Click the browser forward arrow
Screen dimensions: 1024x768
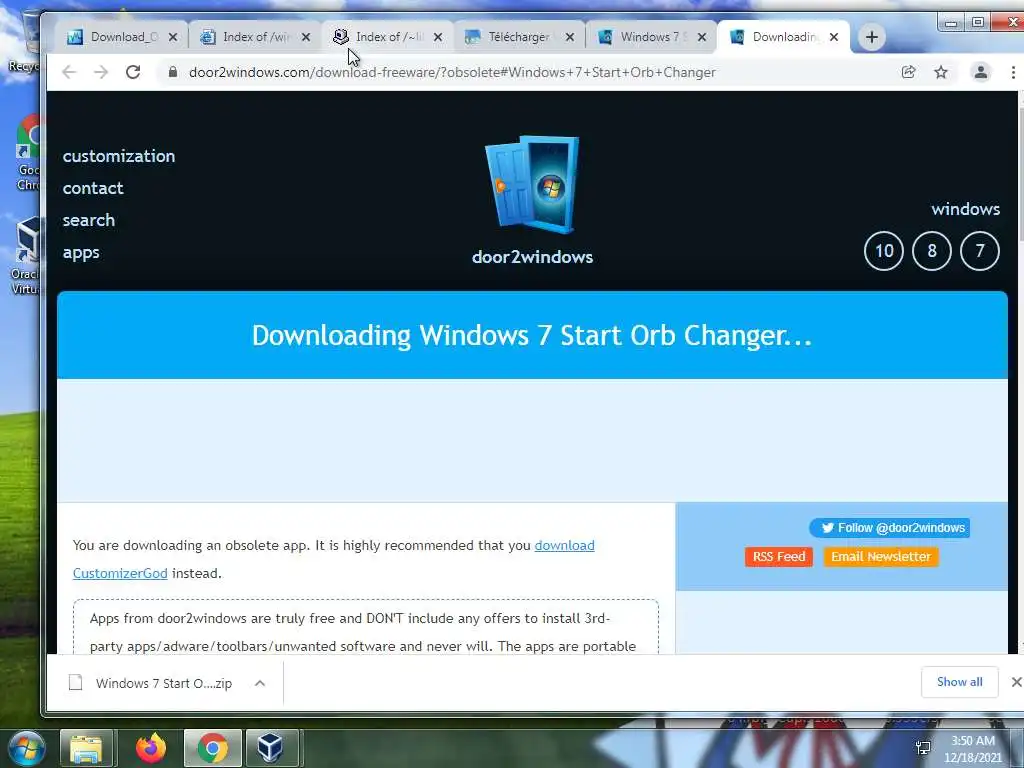click(101, 72)
